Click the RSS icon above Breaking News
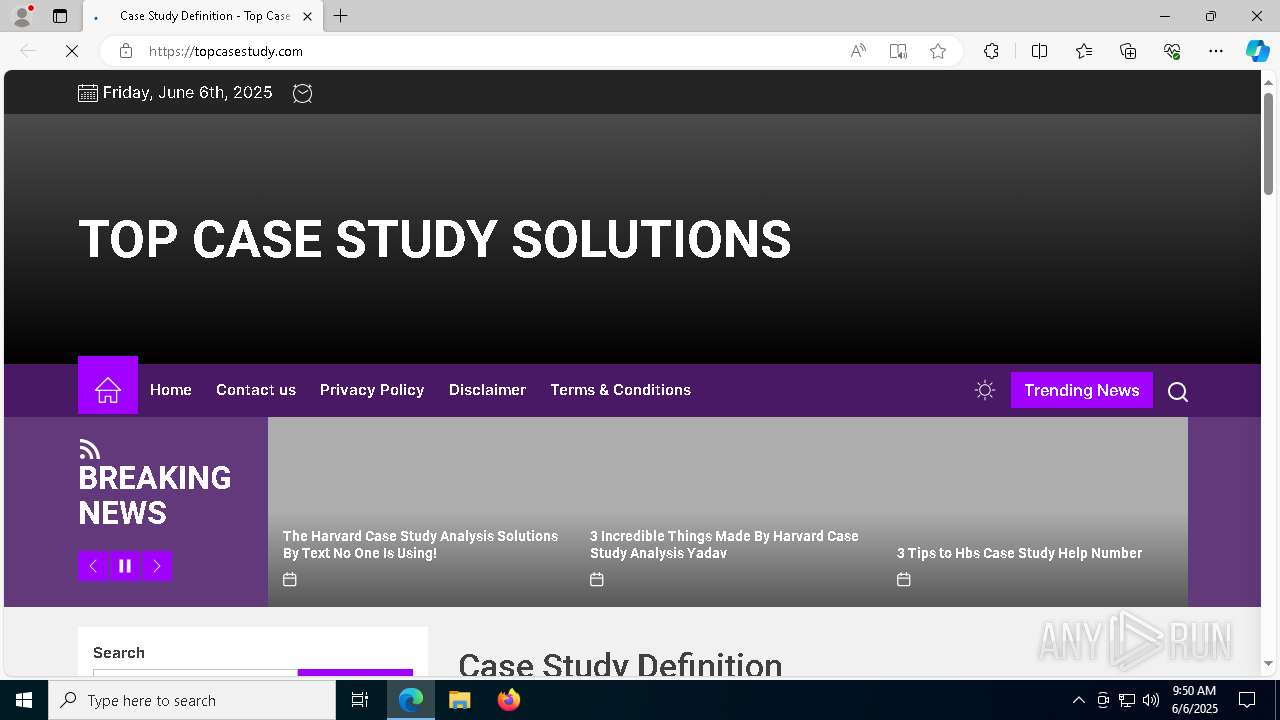 (89, 449)
